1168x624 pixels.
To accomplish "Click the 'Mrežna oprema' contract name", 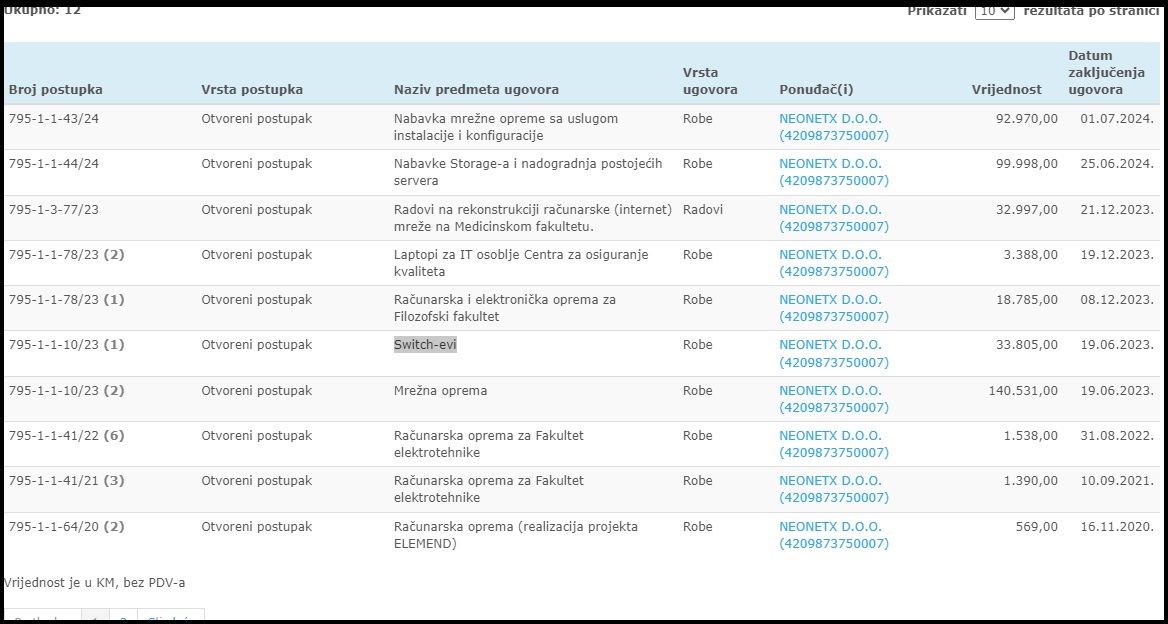I will (440, 391).
